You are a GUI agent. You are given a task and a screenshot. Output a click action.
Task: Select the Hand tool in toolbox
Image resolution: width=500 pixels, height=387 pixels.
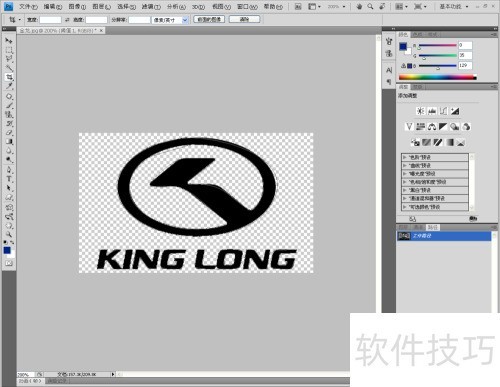coord(9,225)
